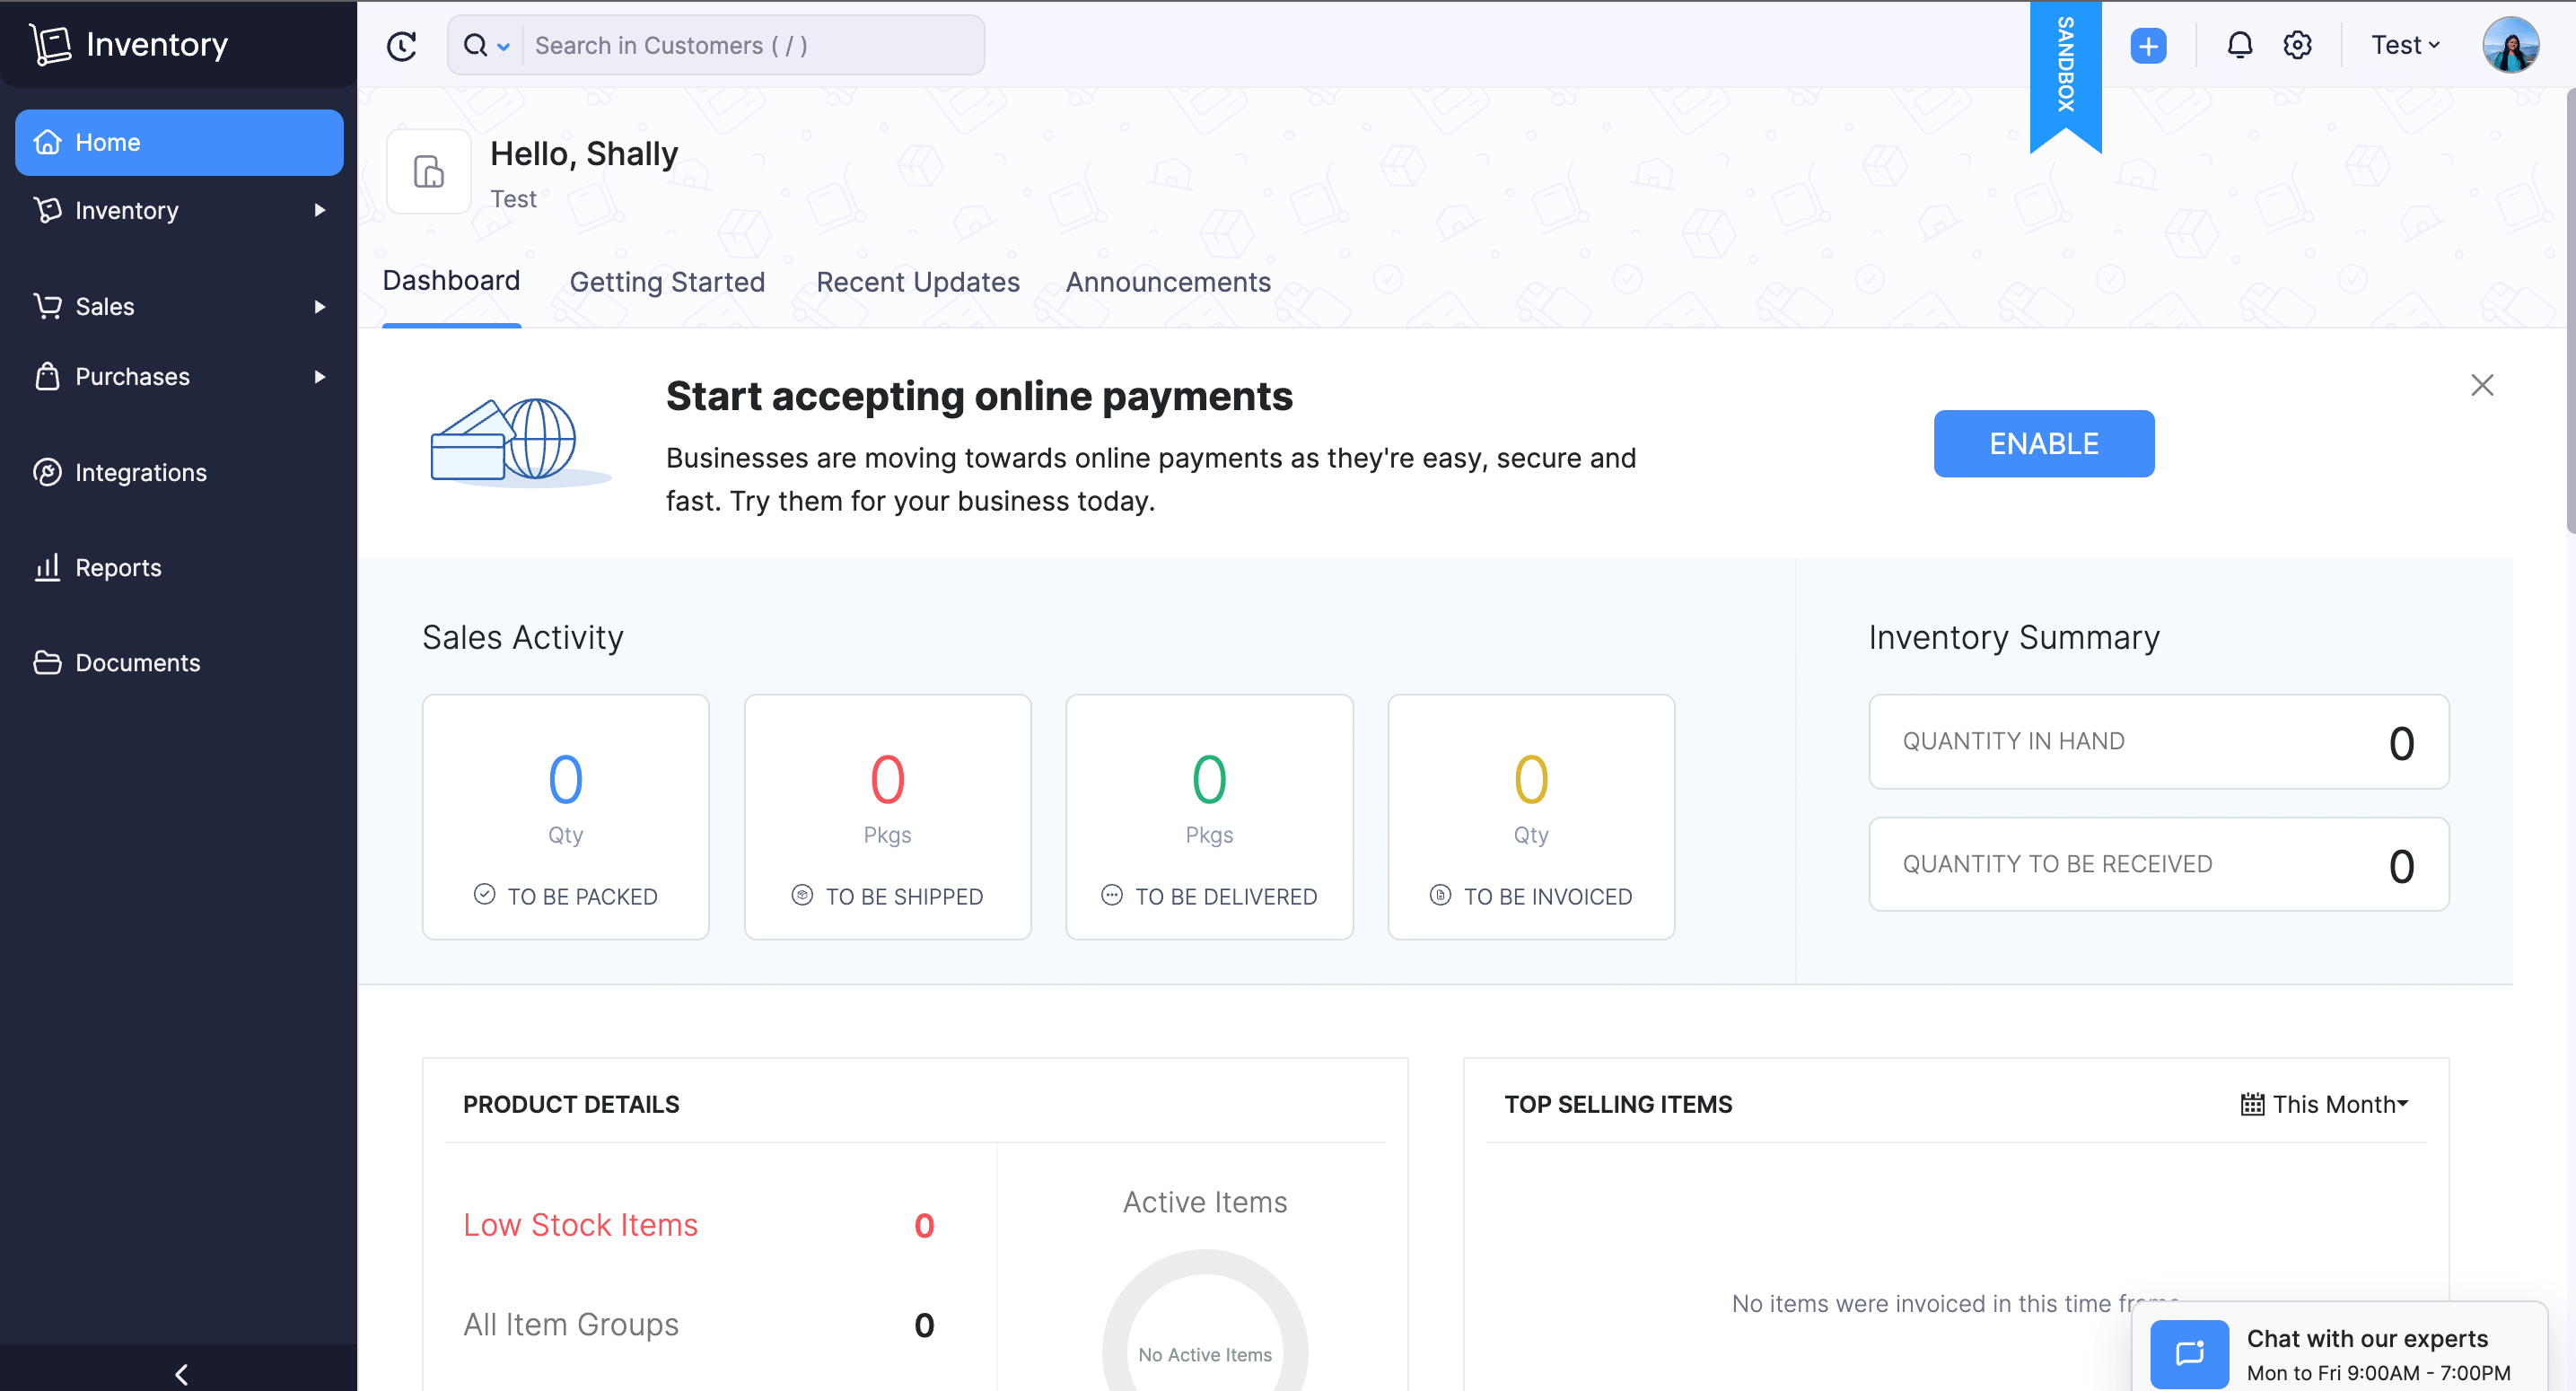
Task: Open settings gear icon
Action: pyautogui.click(x=2297, y=45)
